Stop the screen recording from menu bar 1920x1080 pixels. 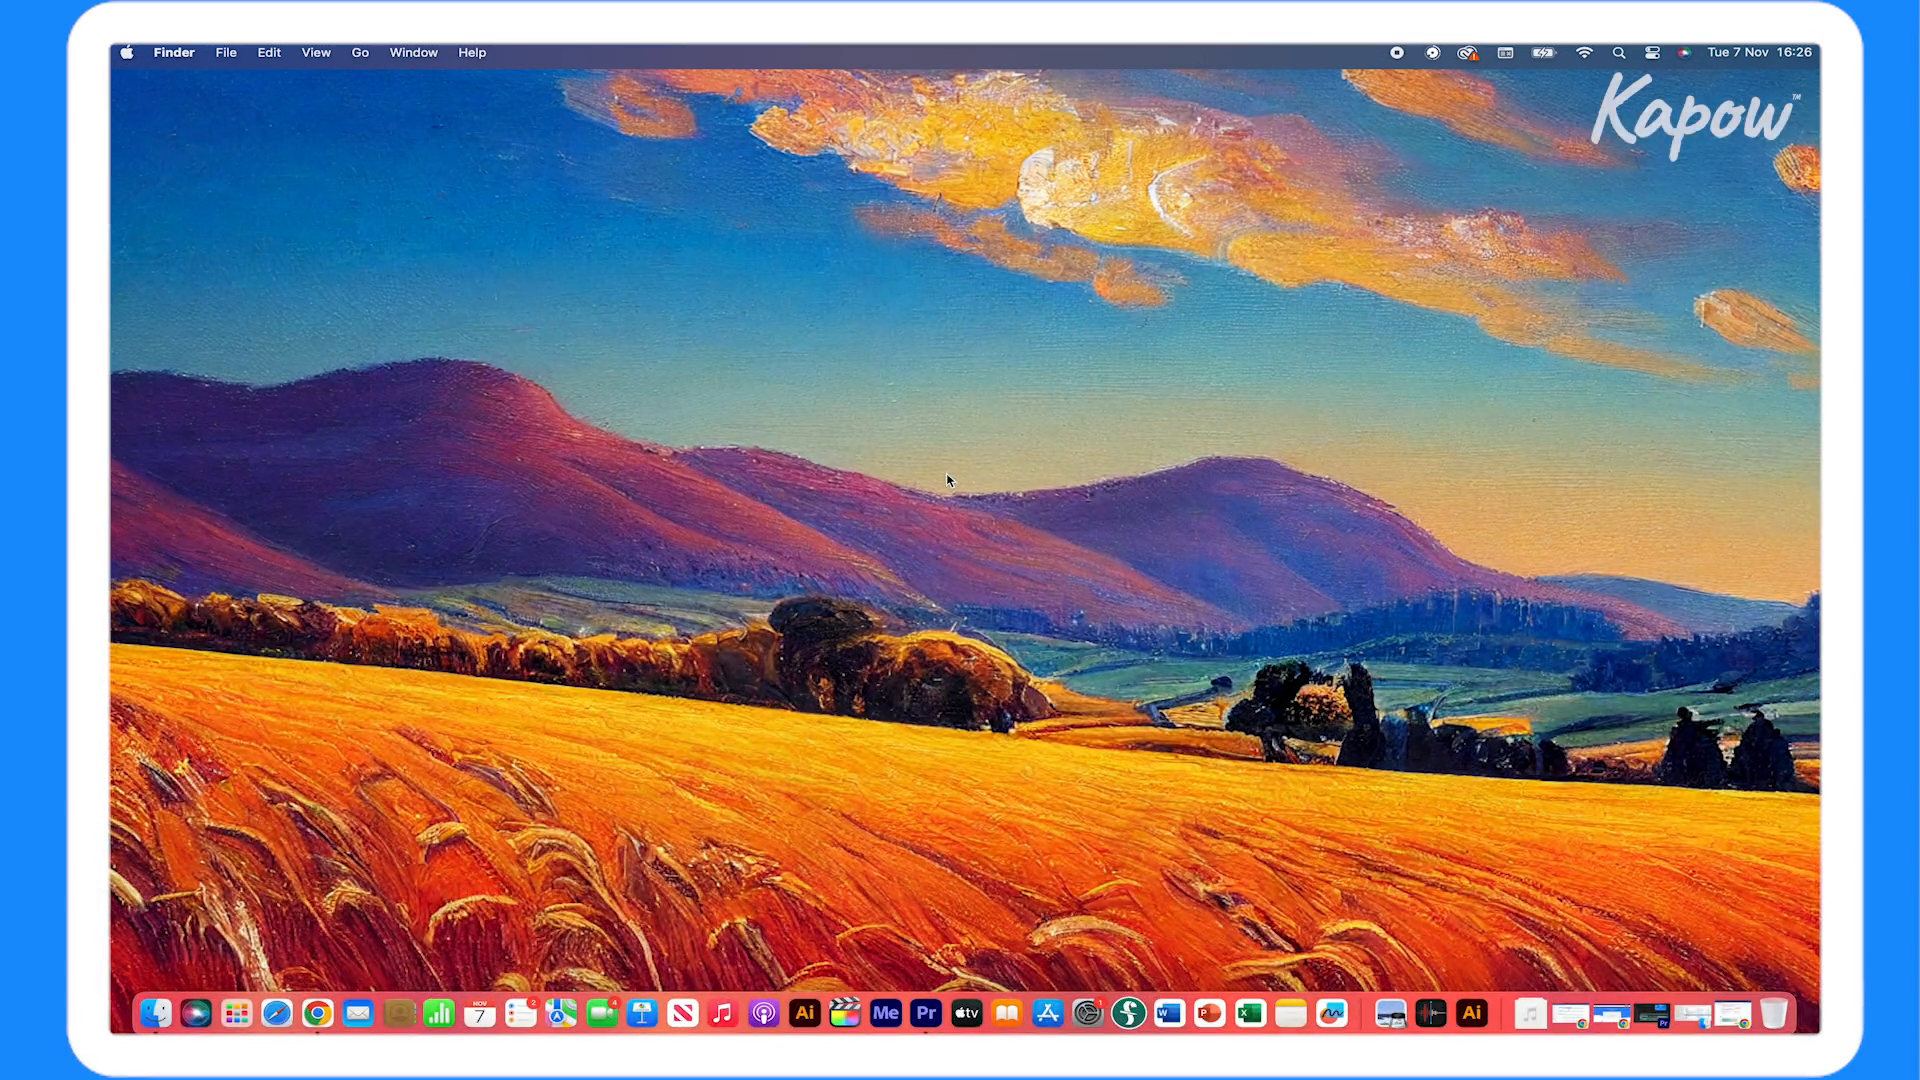[1397, 53]
